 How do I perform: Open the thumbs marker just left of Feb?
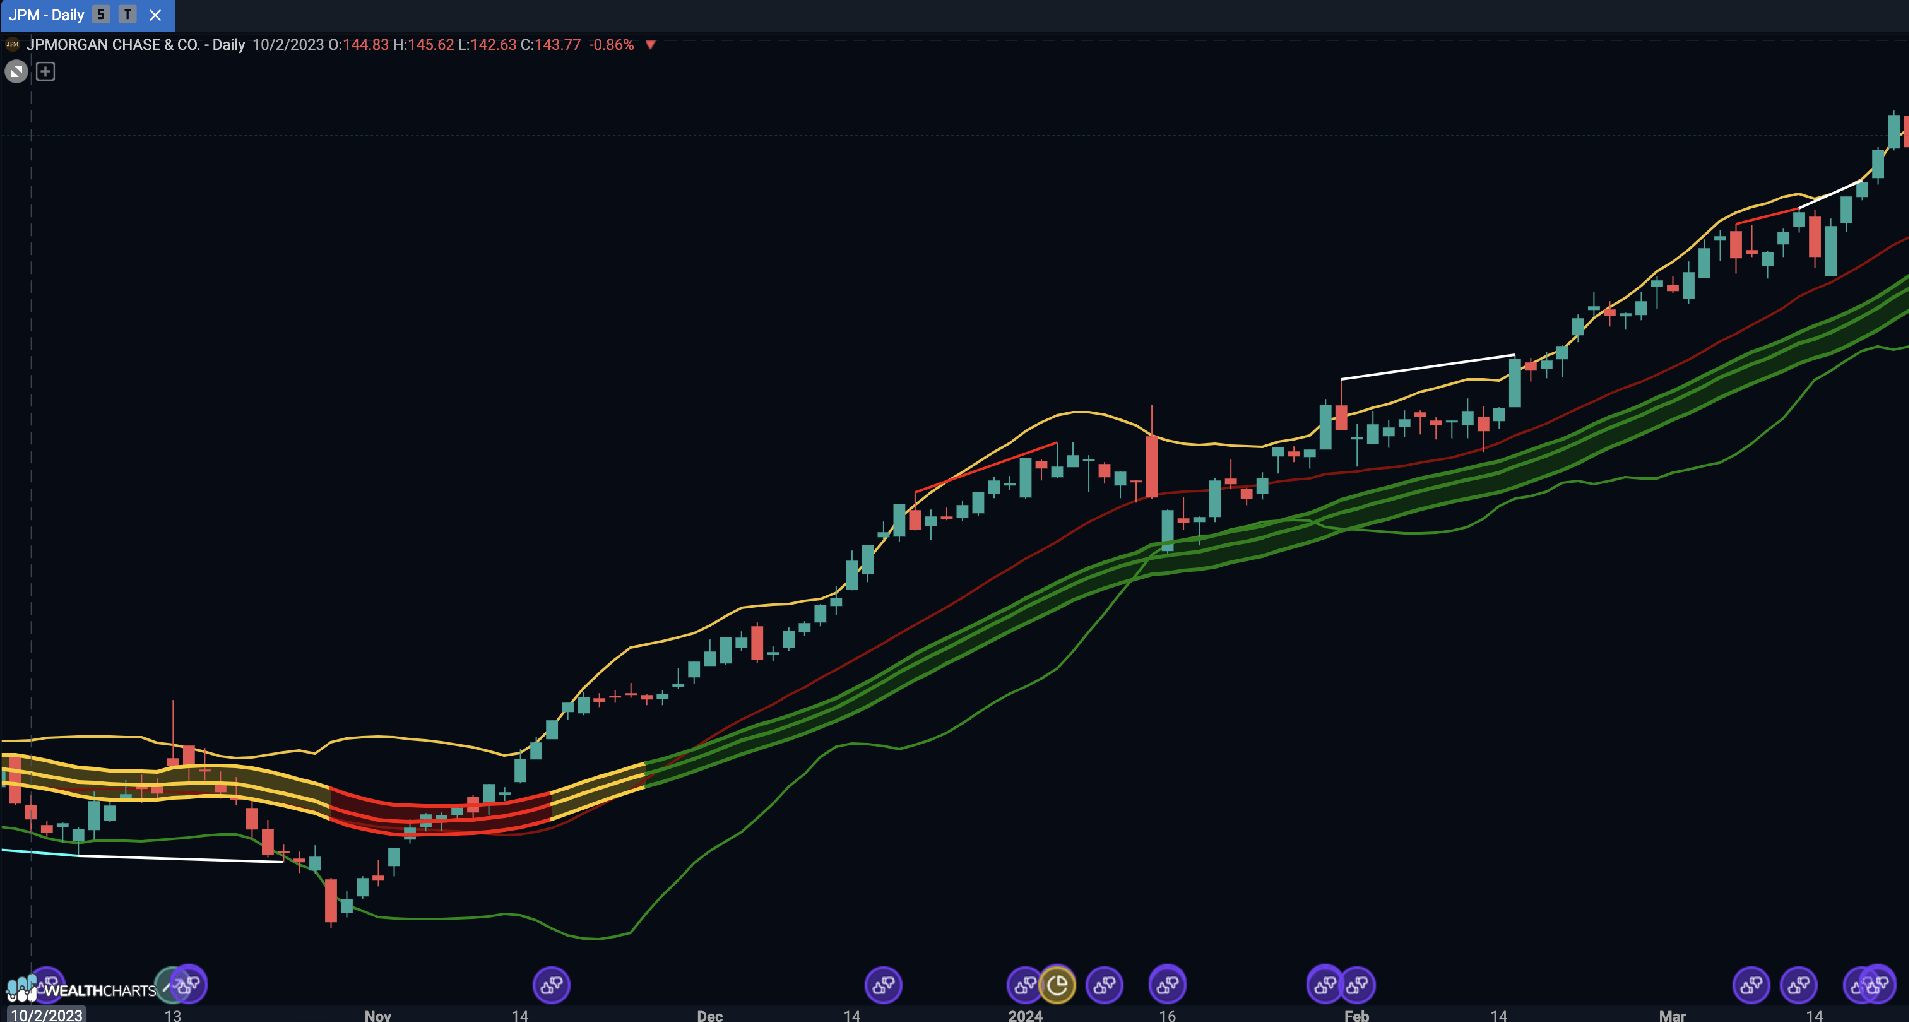pos(1323,985)
